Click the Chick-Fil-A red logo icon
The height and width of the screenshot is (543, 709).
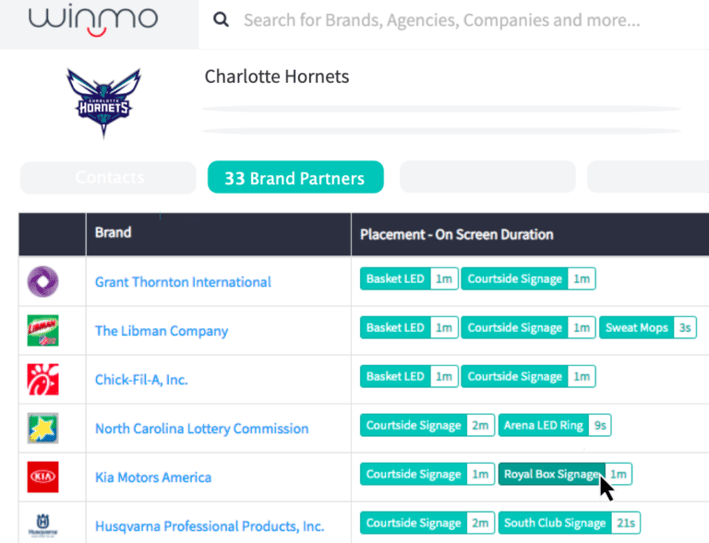coord(43,379)
